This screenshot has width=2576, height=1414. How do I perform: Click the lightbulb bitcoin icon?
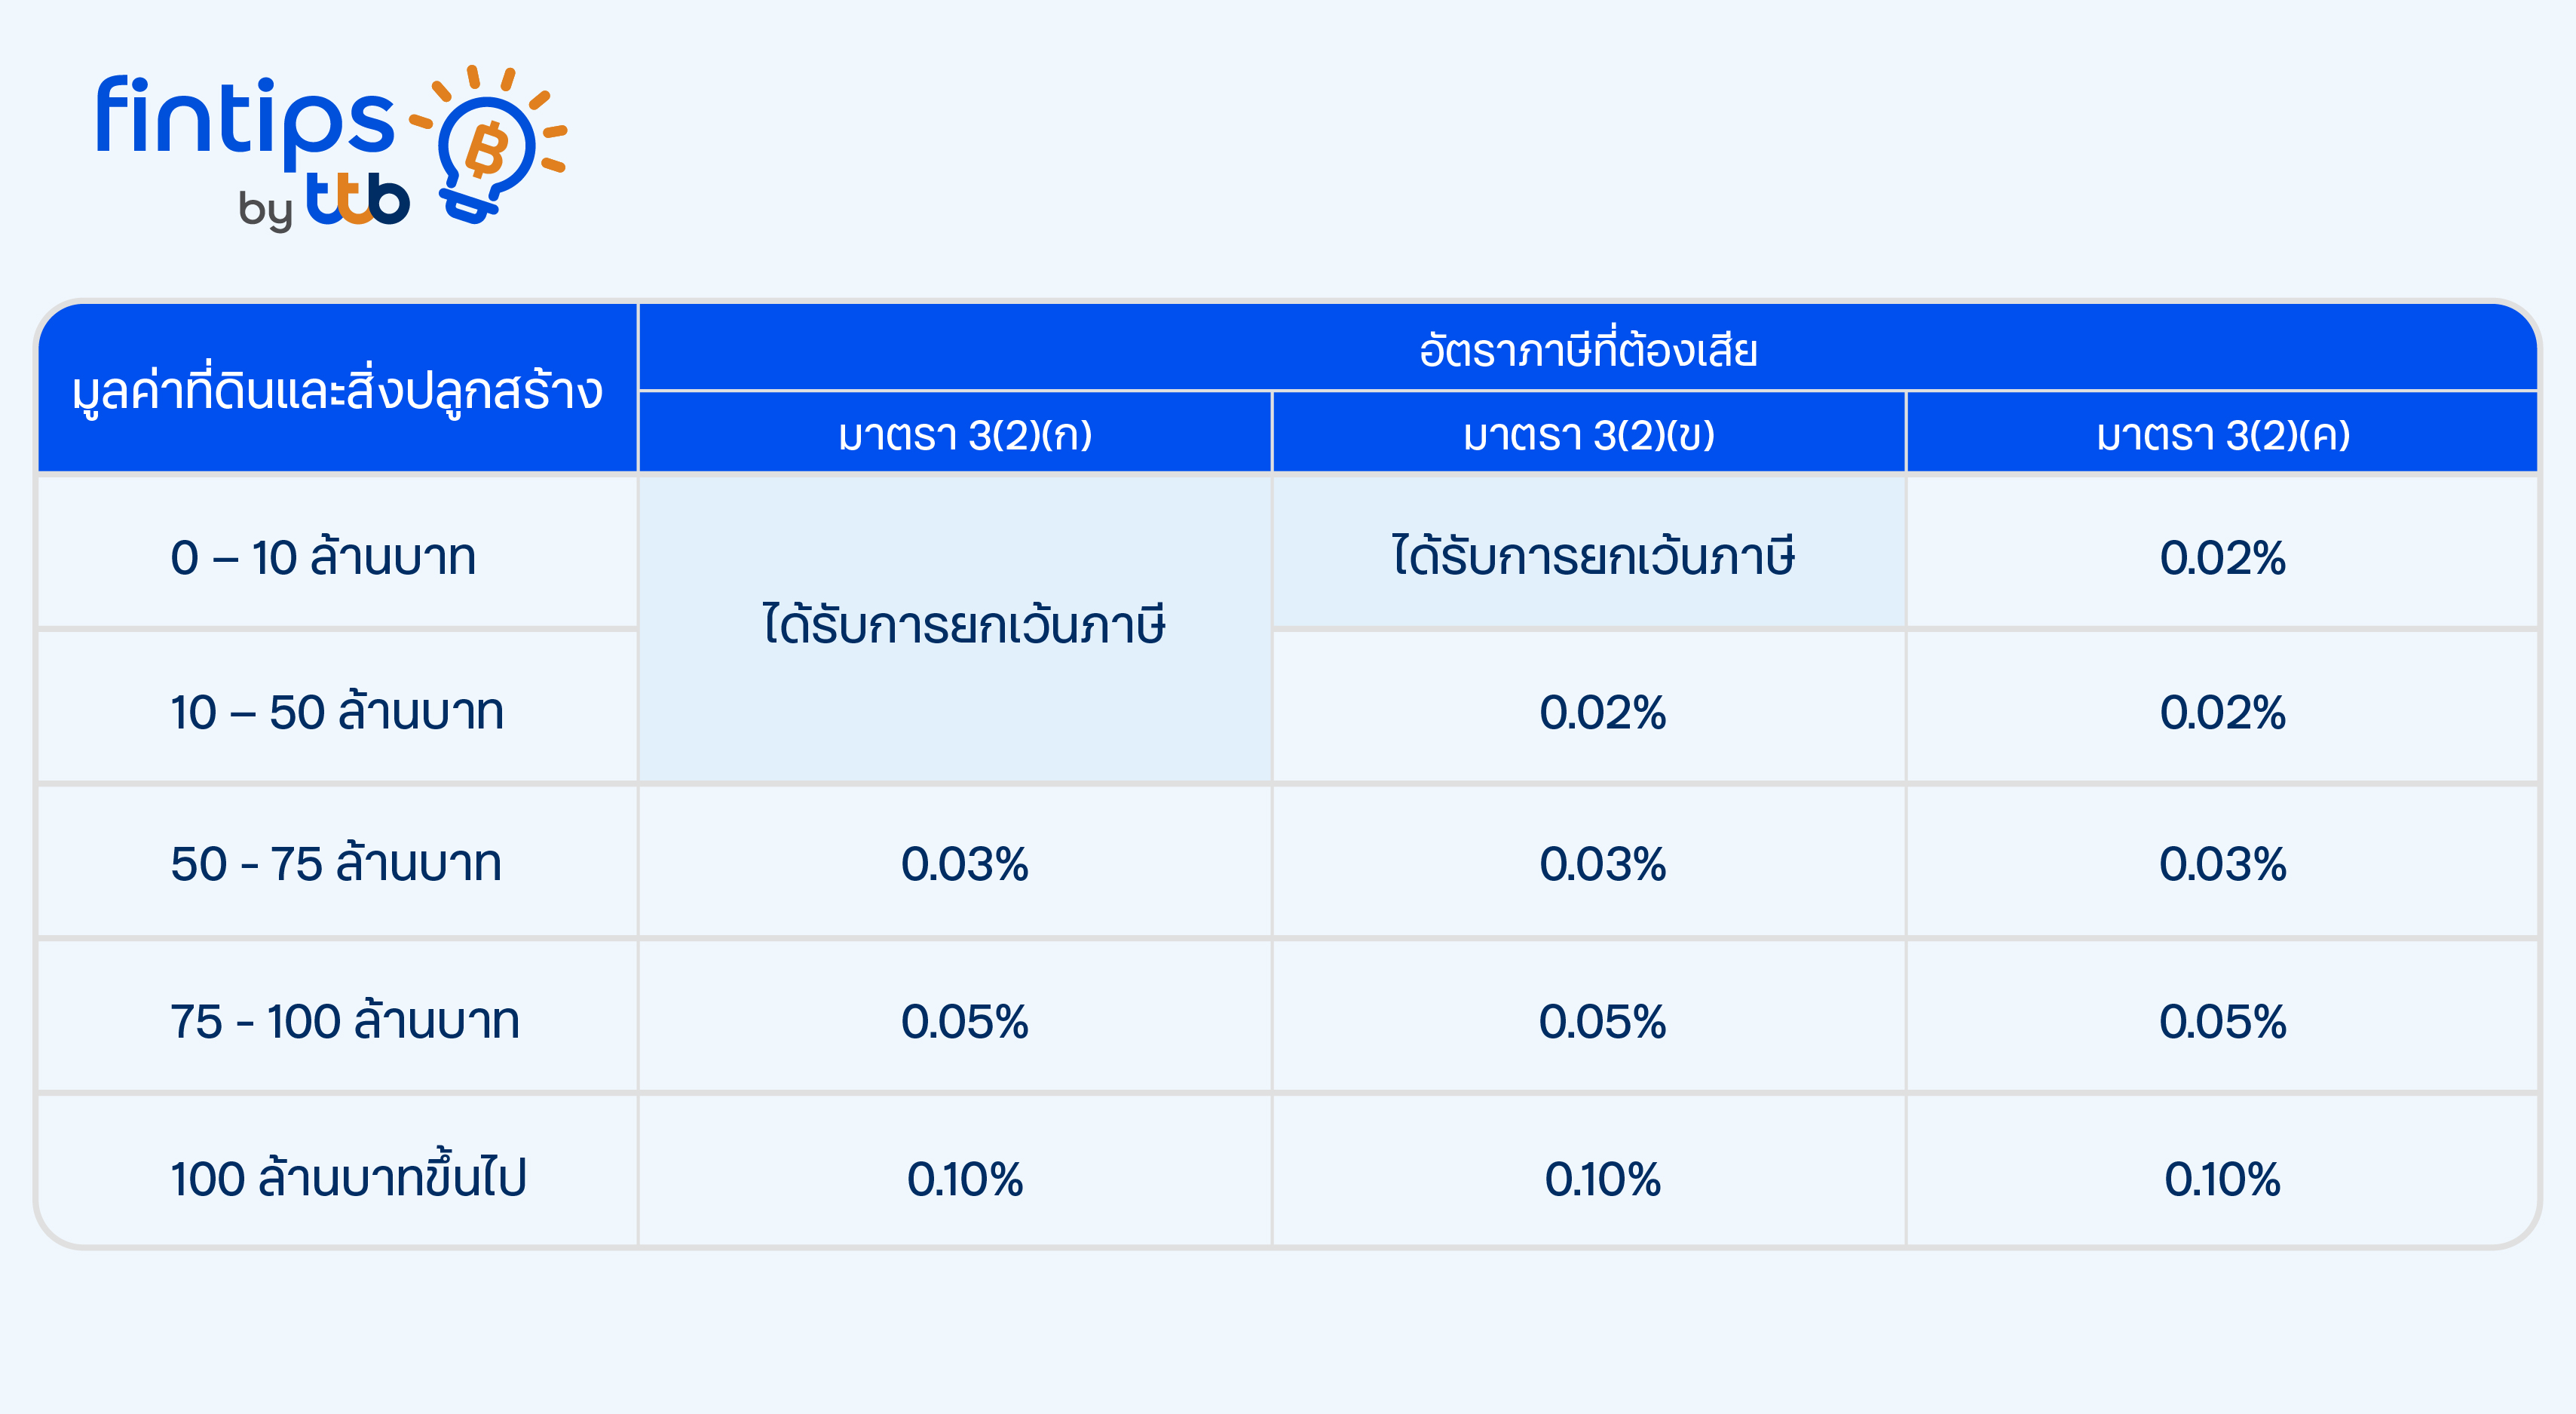[x=488, y=143]
